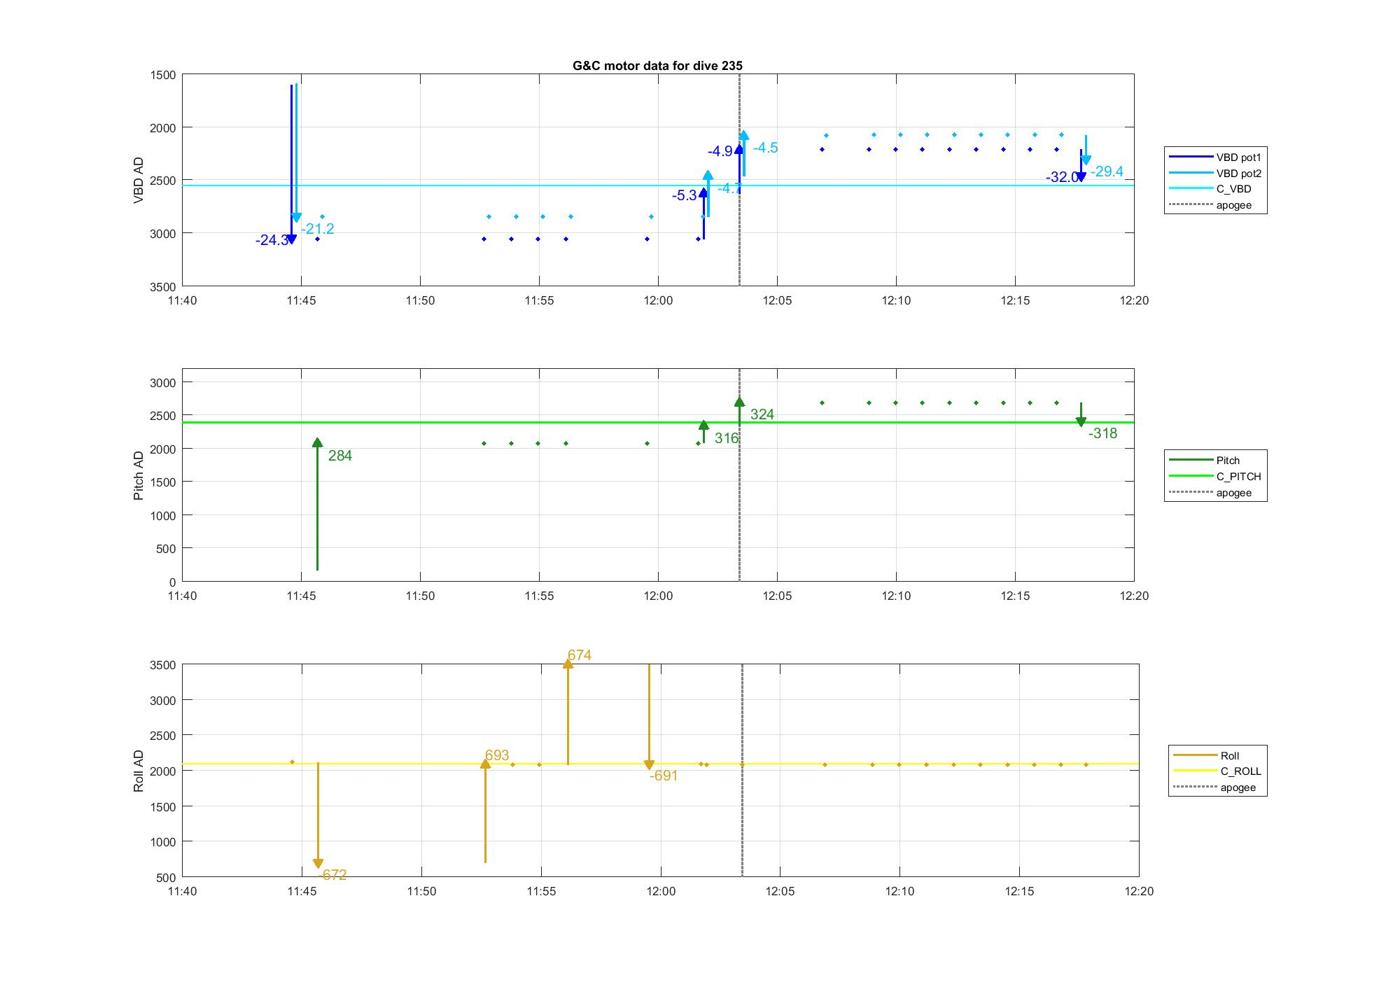Select 'apogee' entry in Pitch legend
This screenshot has width=1400, height=986.
point(1216,492)
